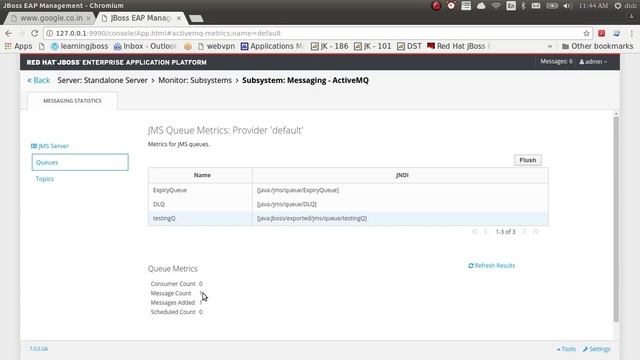Click the clock showing 11:44 AM

[x=593, y=6]
